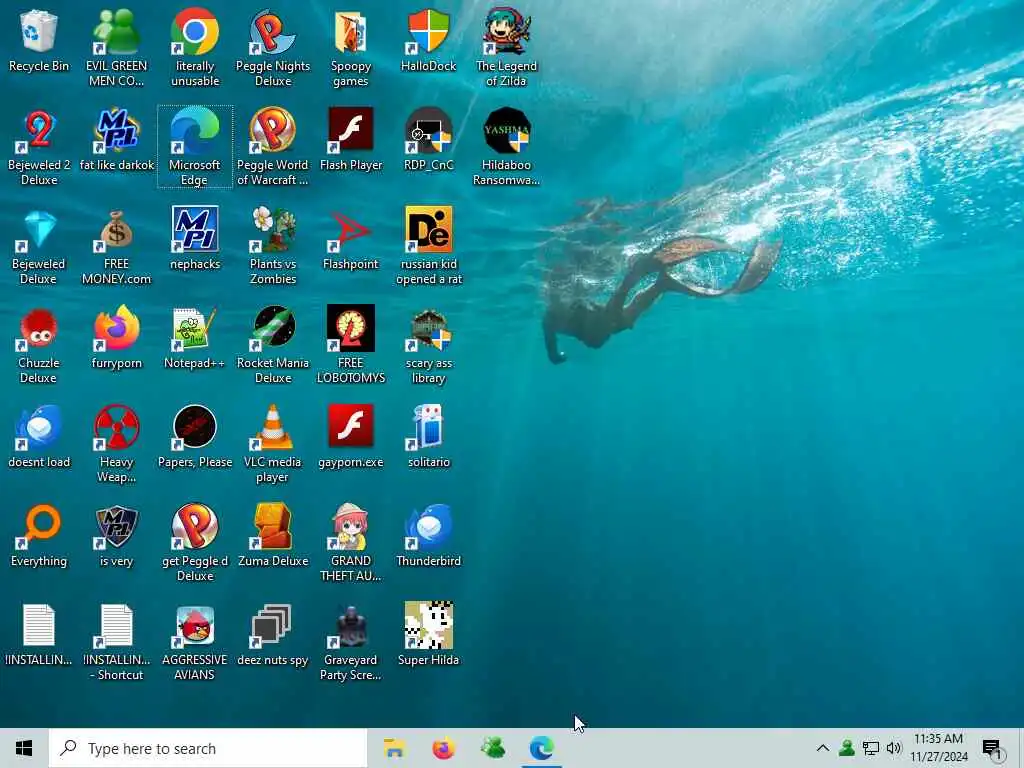Select the Flash Player desktop icon
This screenshot has height=768, width=1024.
point(351,140)
